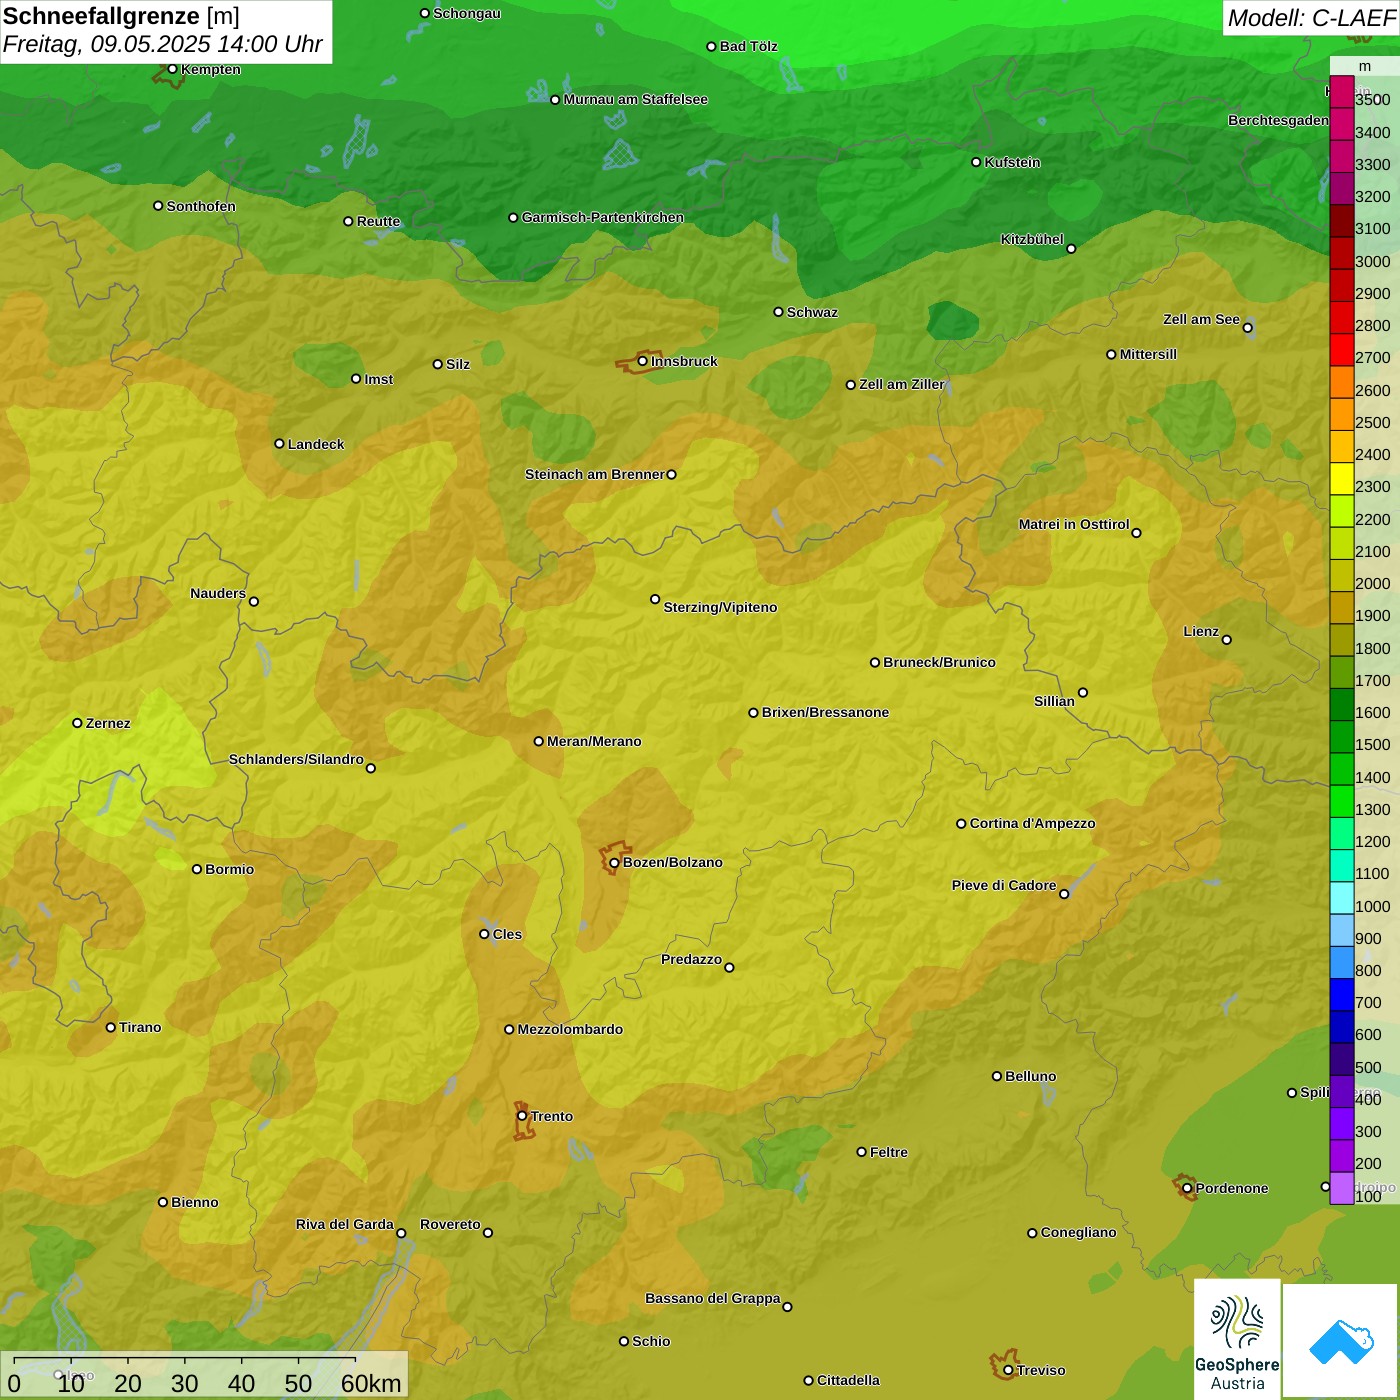Select the Innsbruck city marker
This screenshot has width=1400, height=1400.
coord(643,361)
